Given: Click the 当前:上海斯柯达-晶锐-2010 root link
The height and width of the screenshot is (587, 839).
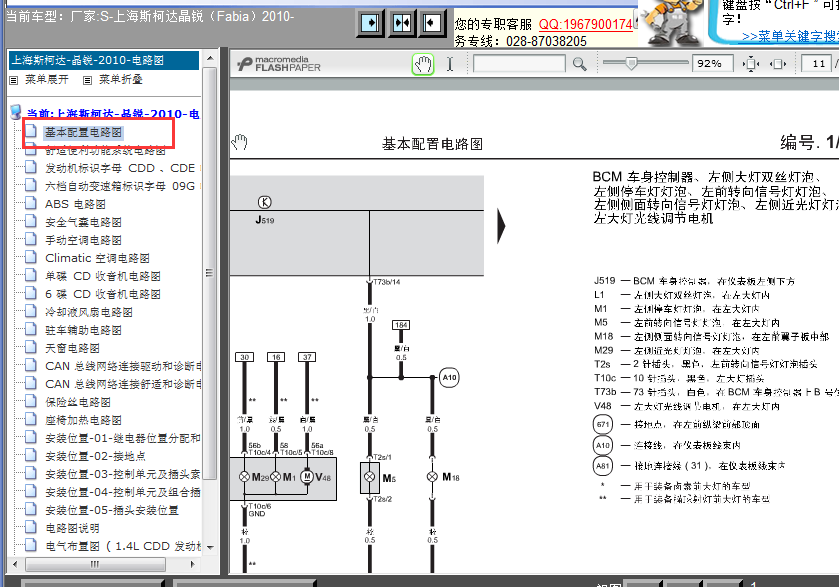Looking at the screenshot, I should tap(113, 113).
